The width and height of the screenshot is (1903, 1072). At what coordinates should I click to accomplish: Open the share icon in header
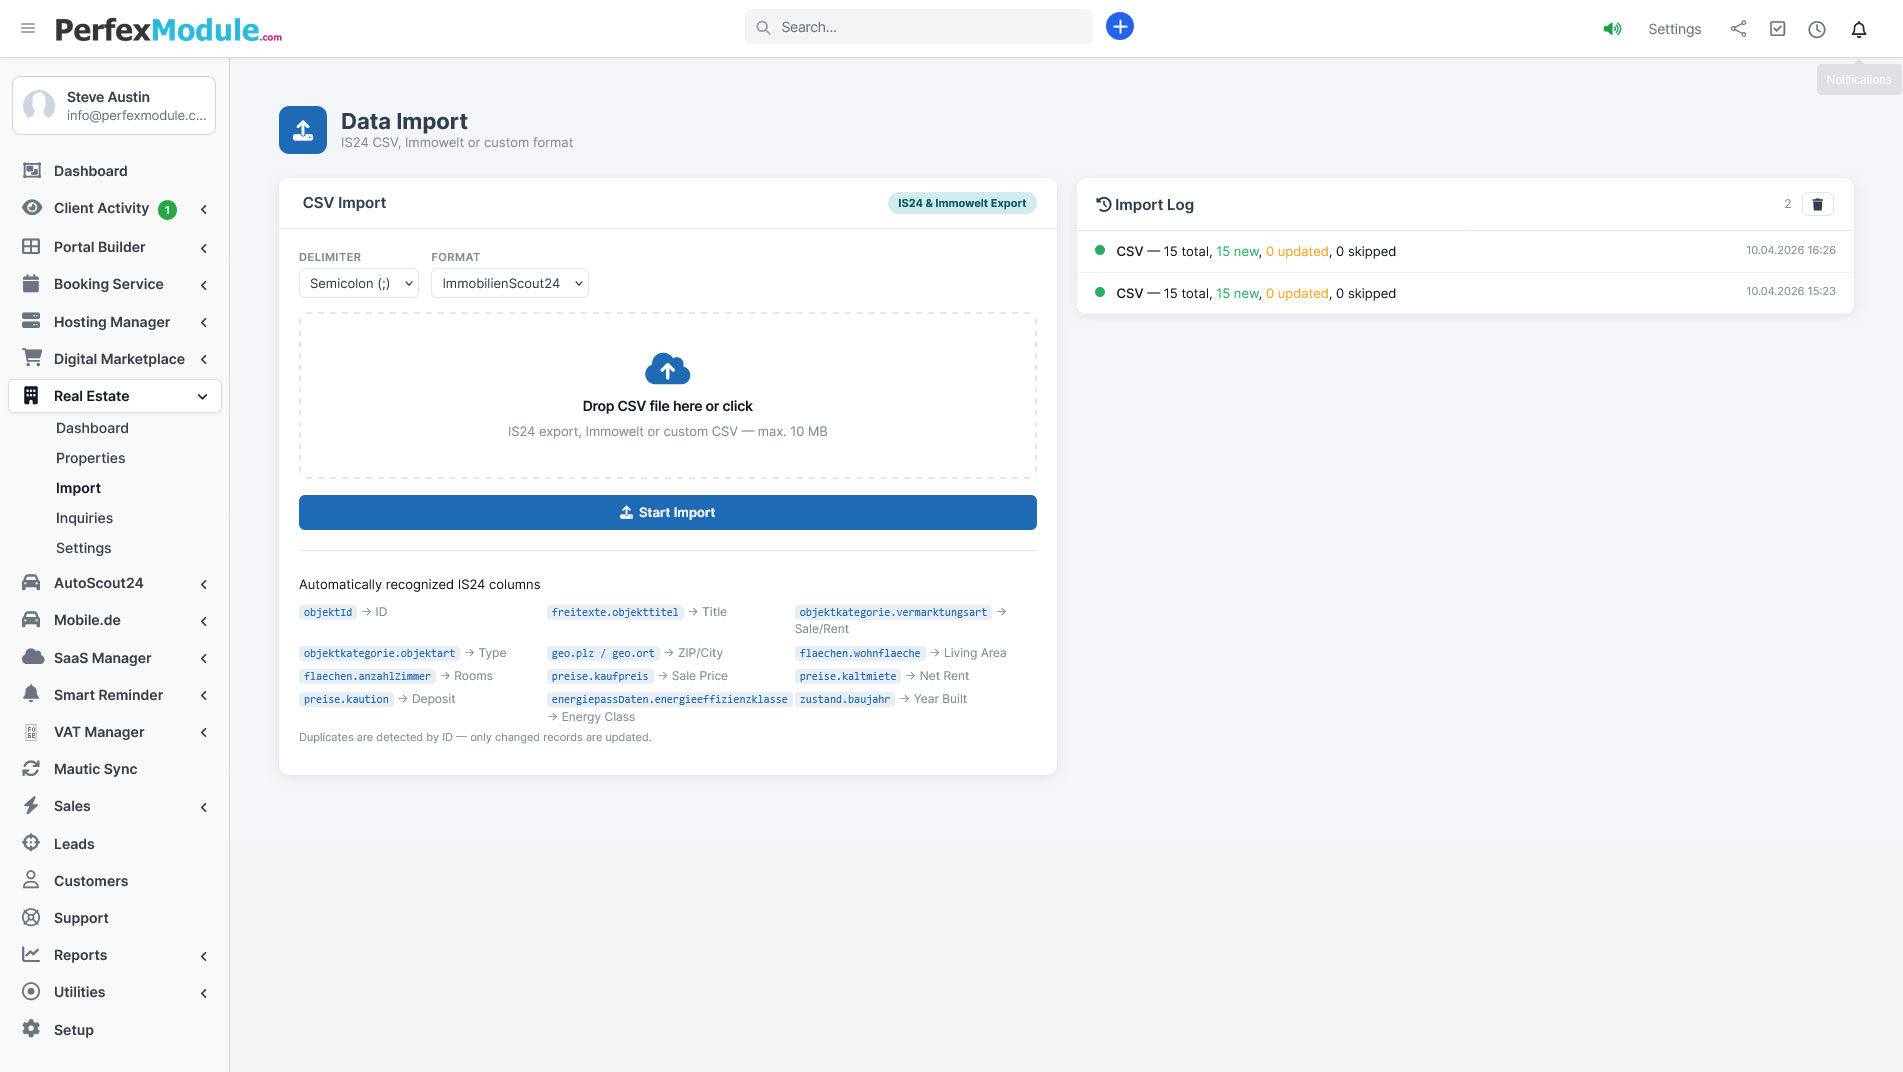(x=1738, y=29)
